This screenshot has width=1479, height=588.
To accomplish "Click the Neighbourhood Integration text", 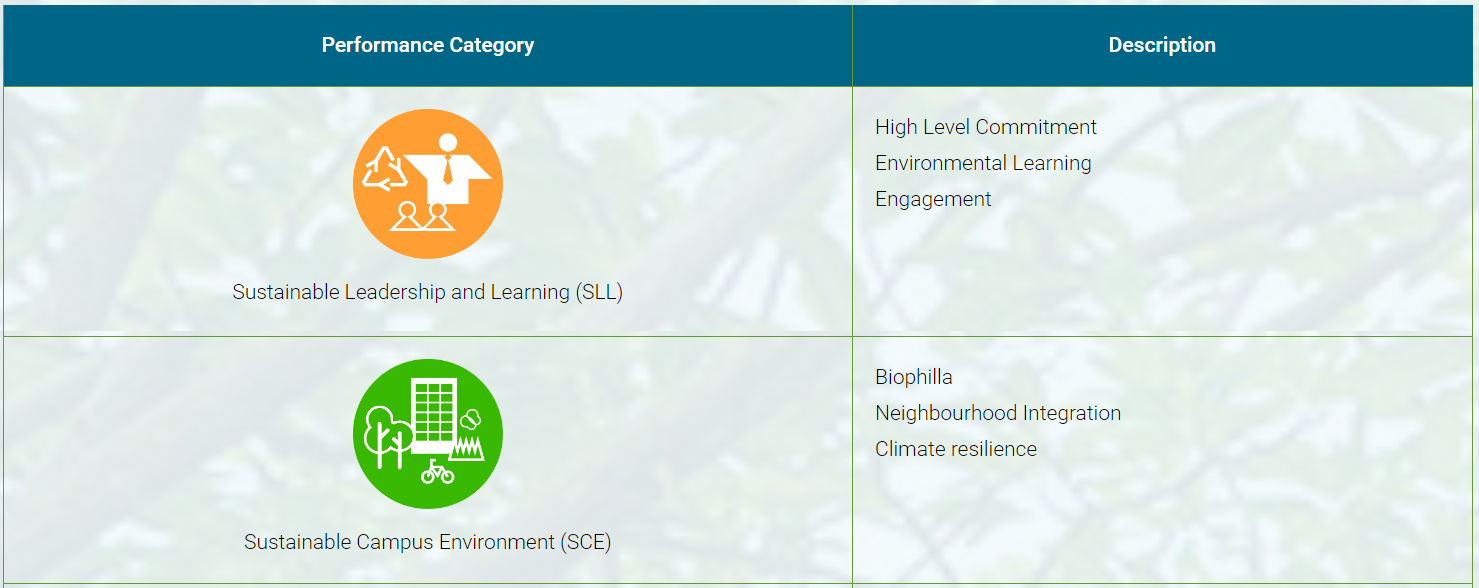I will [998, 413].
